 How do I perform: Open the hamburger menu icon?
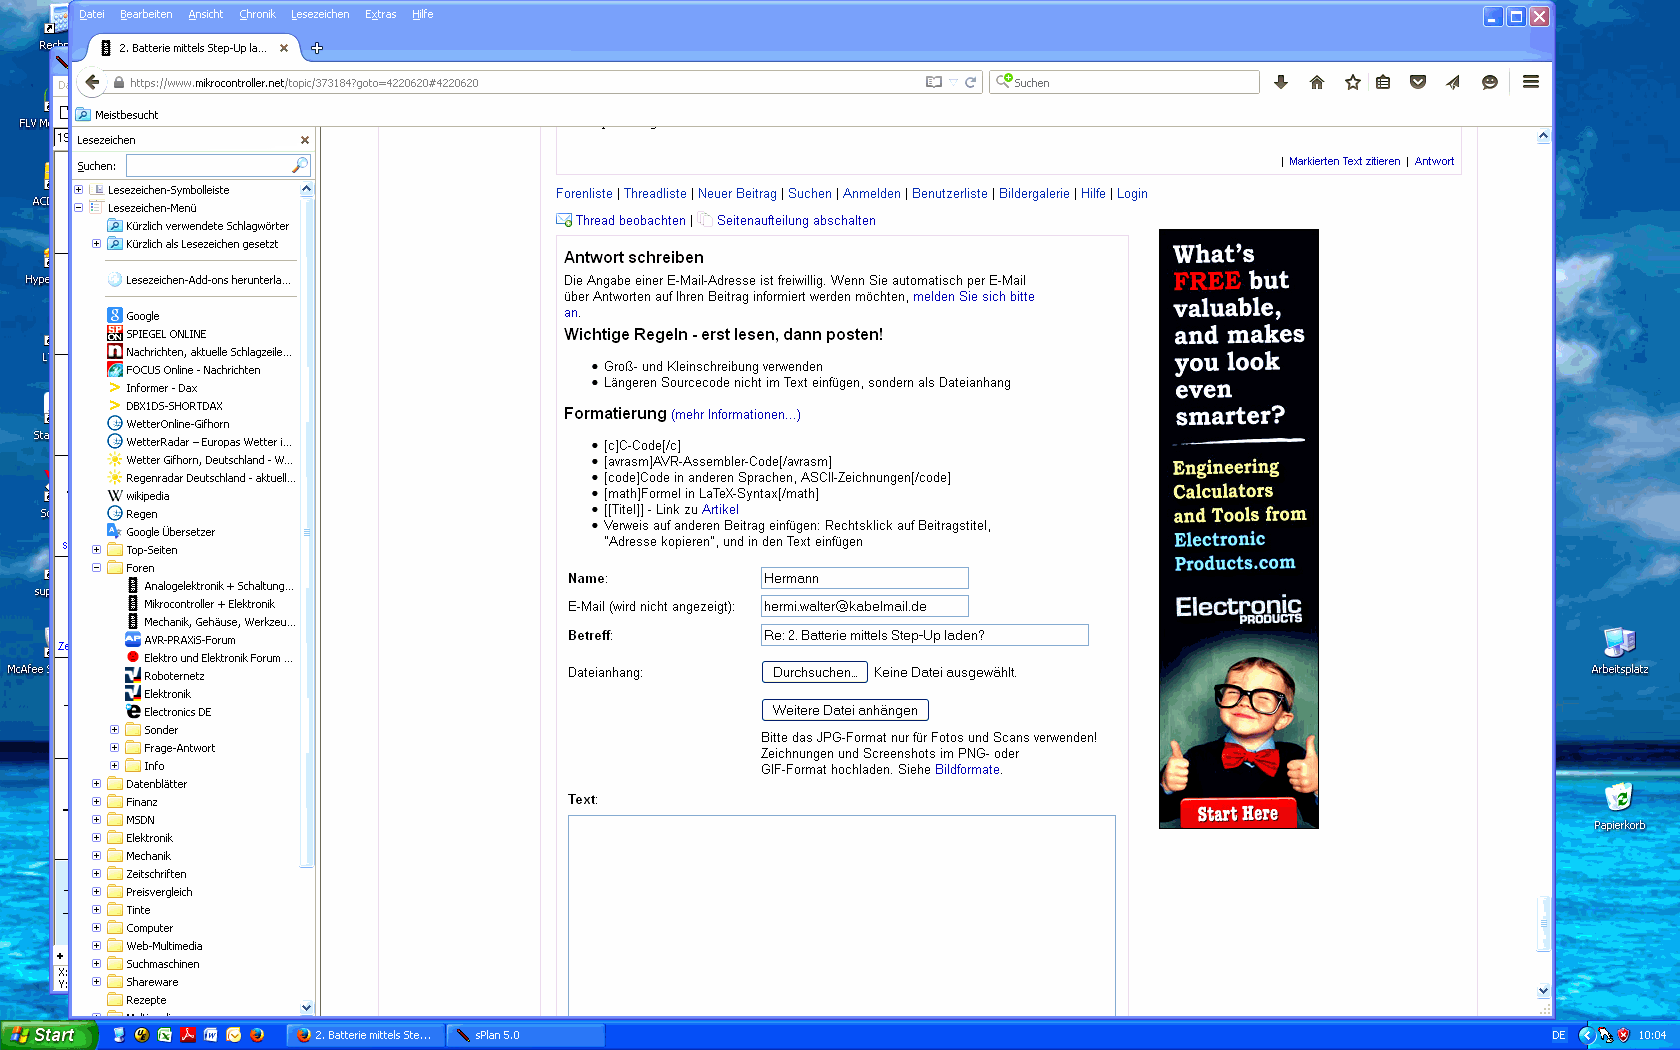tap(1531, 82)
